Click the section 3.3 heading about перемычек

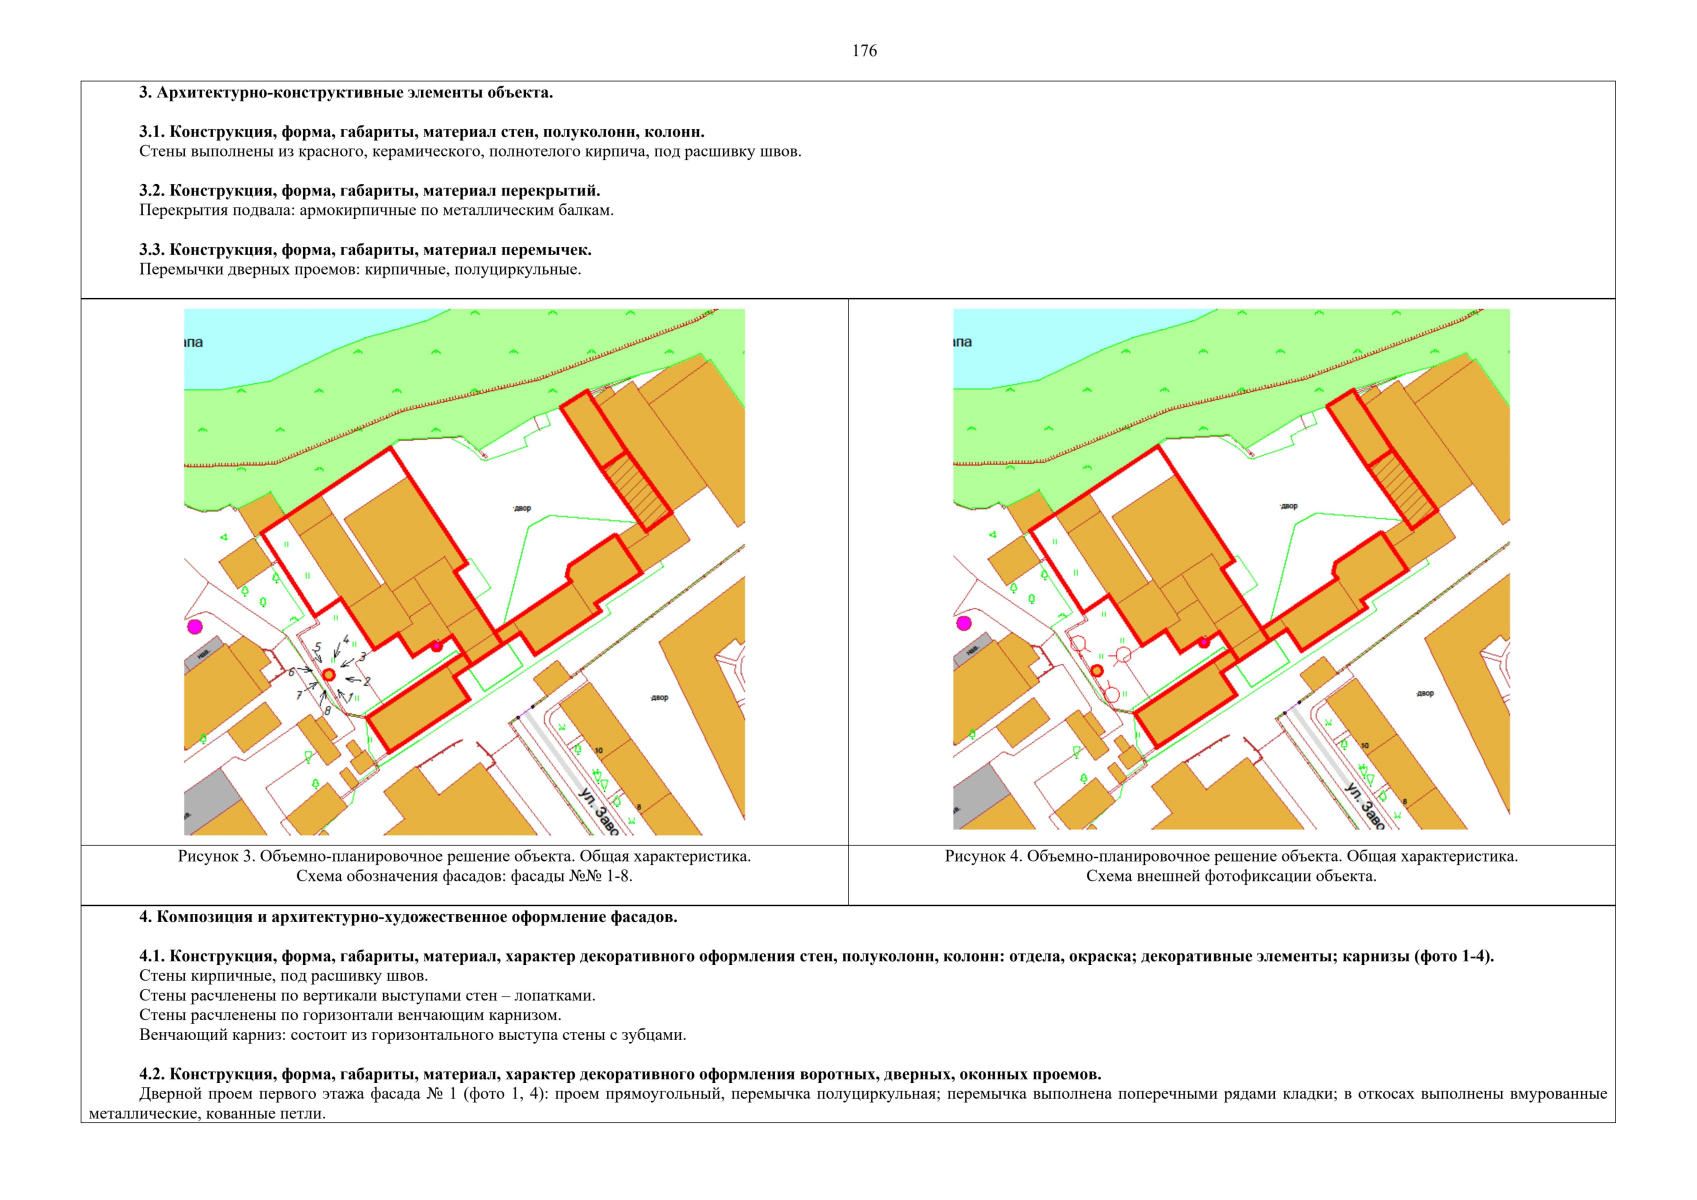365,250
